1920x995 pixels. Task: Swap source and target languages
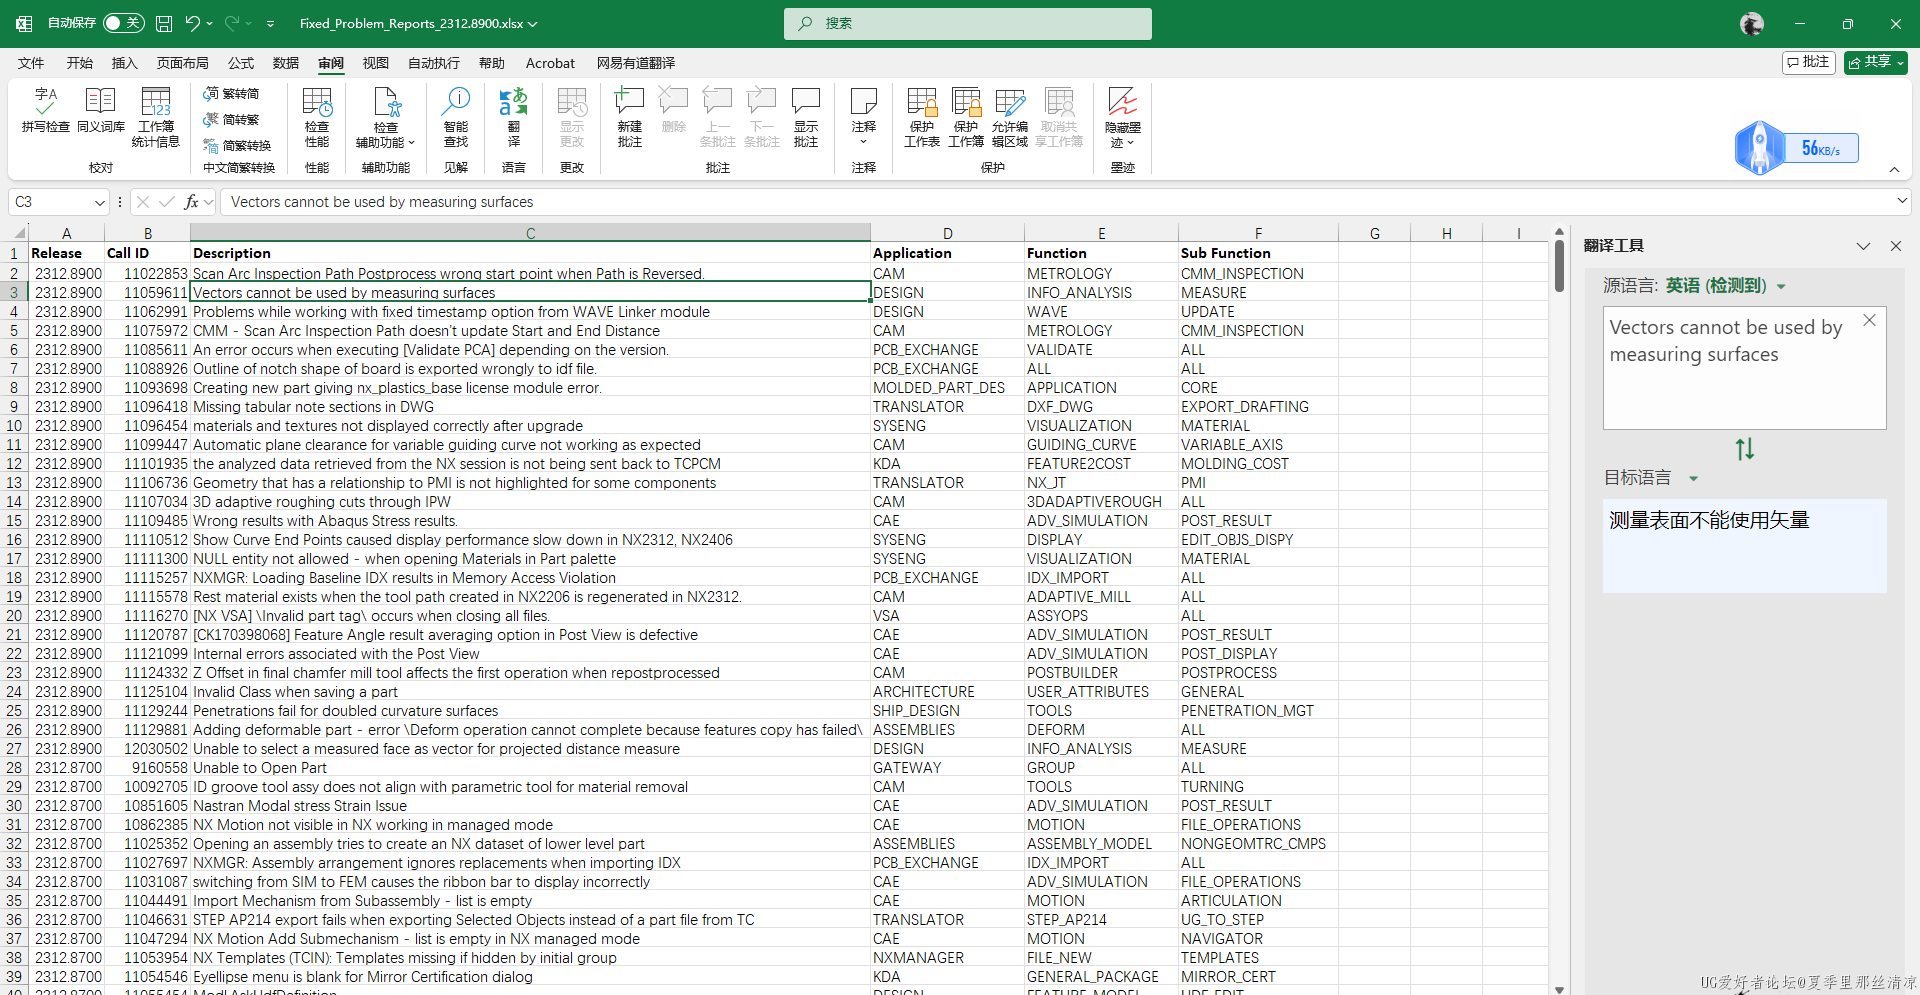[1744, 449]
